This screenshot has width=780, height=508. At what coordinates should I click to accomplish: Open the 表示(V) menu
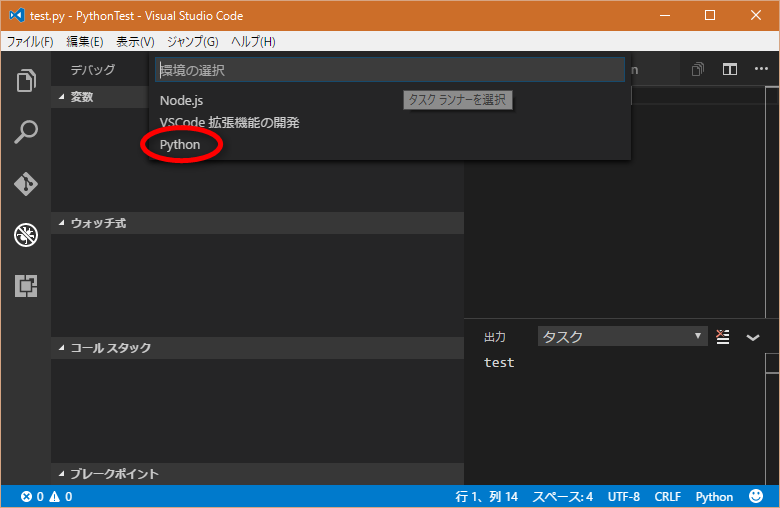point(135,42)
